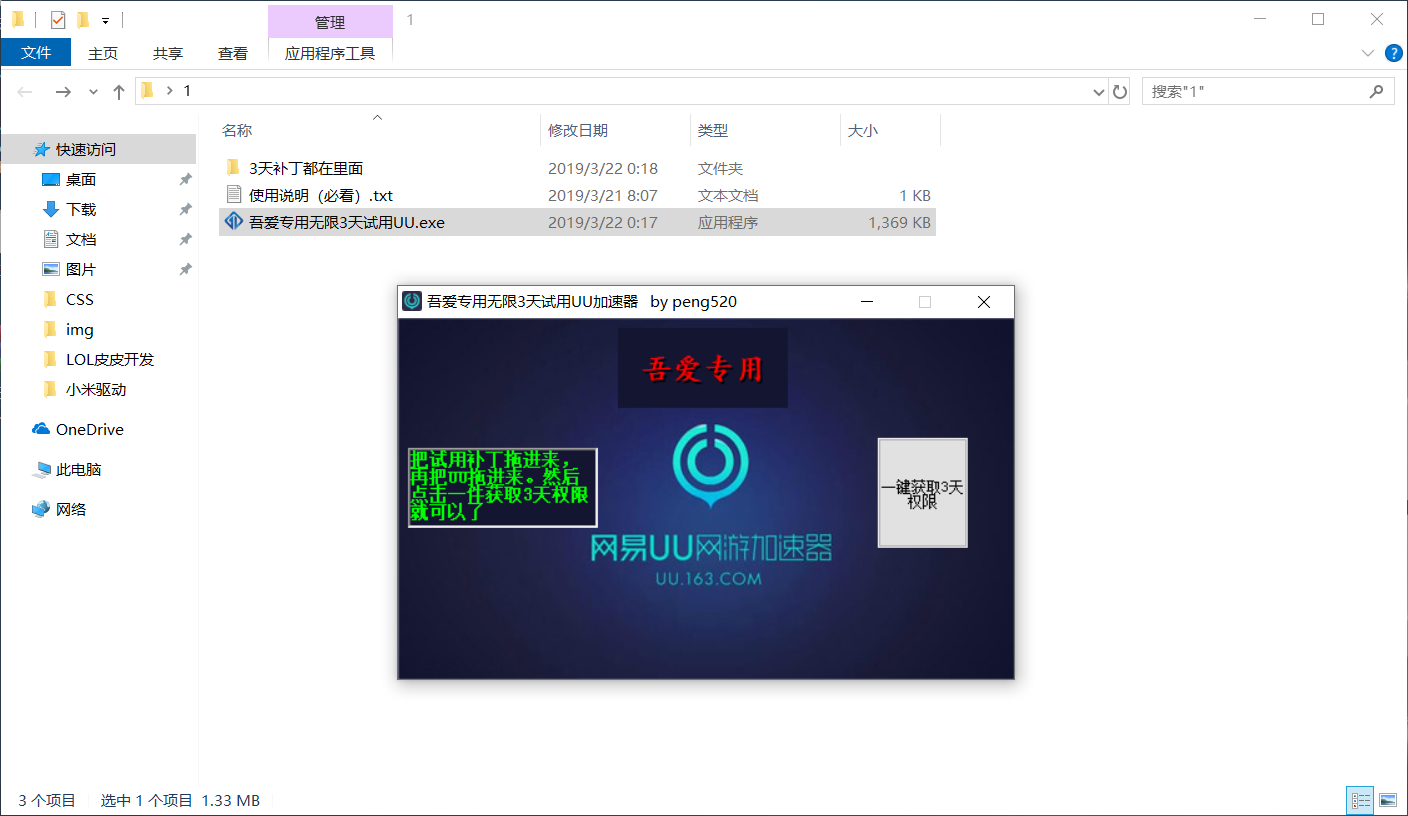1408x816 pixels.
Task: Click the exe icon of 吾爱专用无限3天试用UU
Action: pos(234,221)
